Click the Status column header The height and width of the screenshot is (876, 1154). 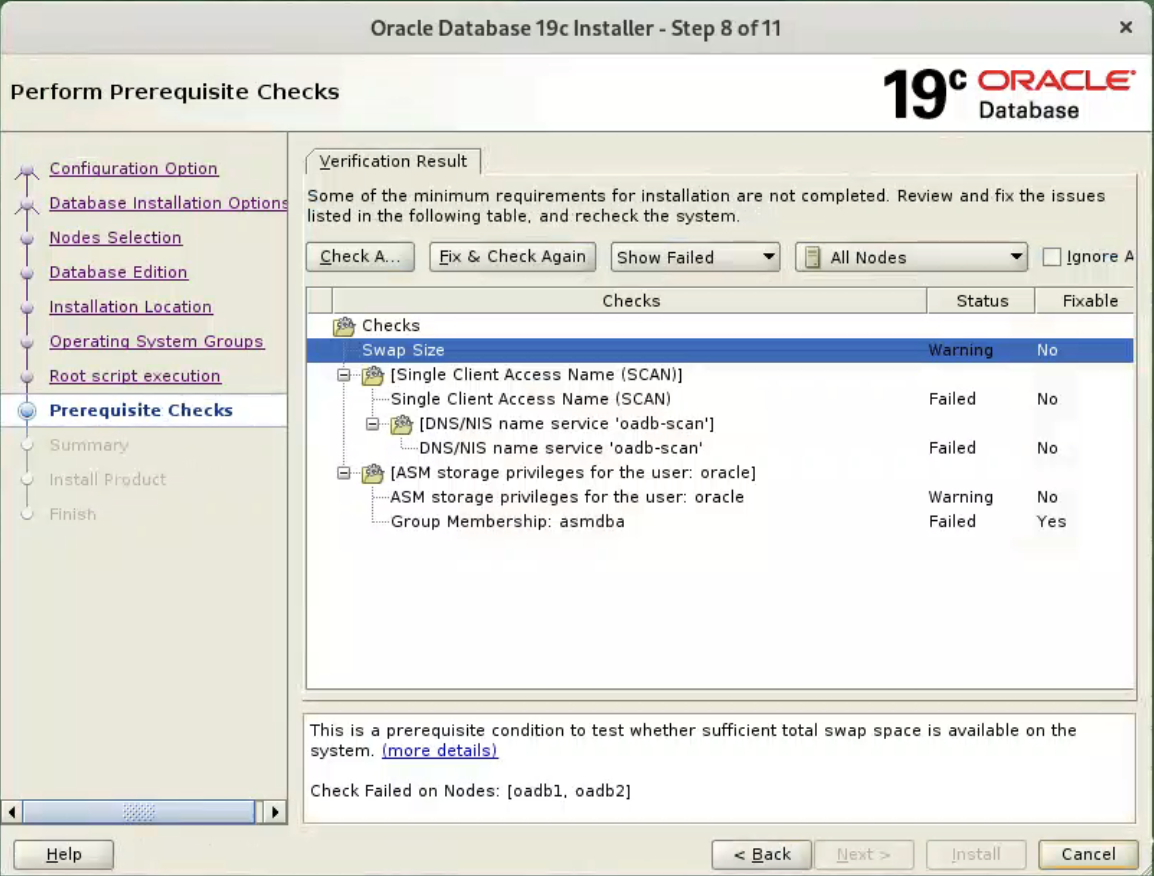pyautogui.click(x=982, y=301)
